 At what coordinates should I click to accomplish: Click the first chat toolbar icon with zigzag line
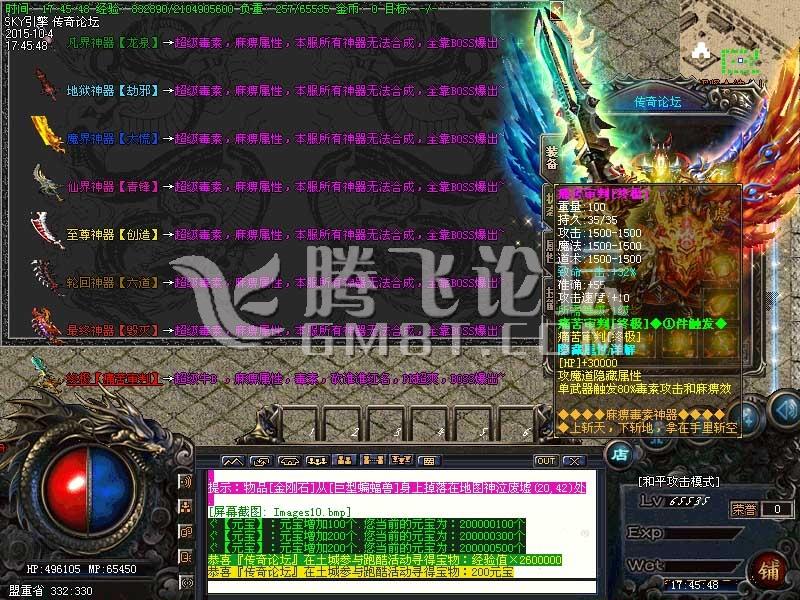click(x=233, y=461)
